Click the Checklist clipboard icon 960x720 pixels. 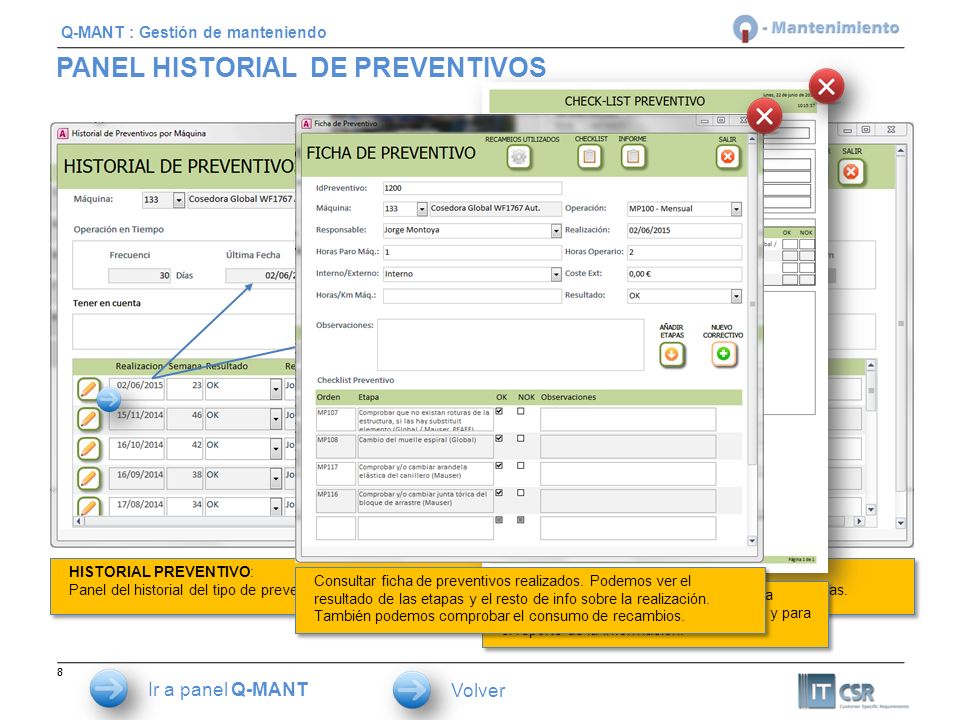(x=590, y=157)
